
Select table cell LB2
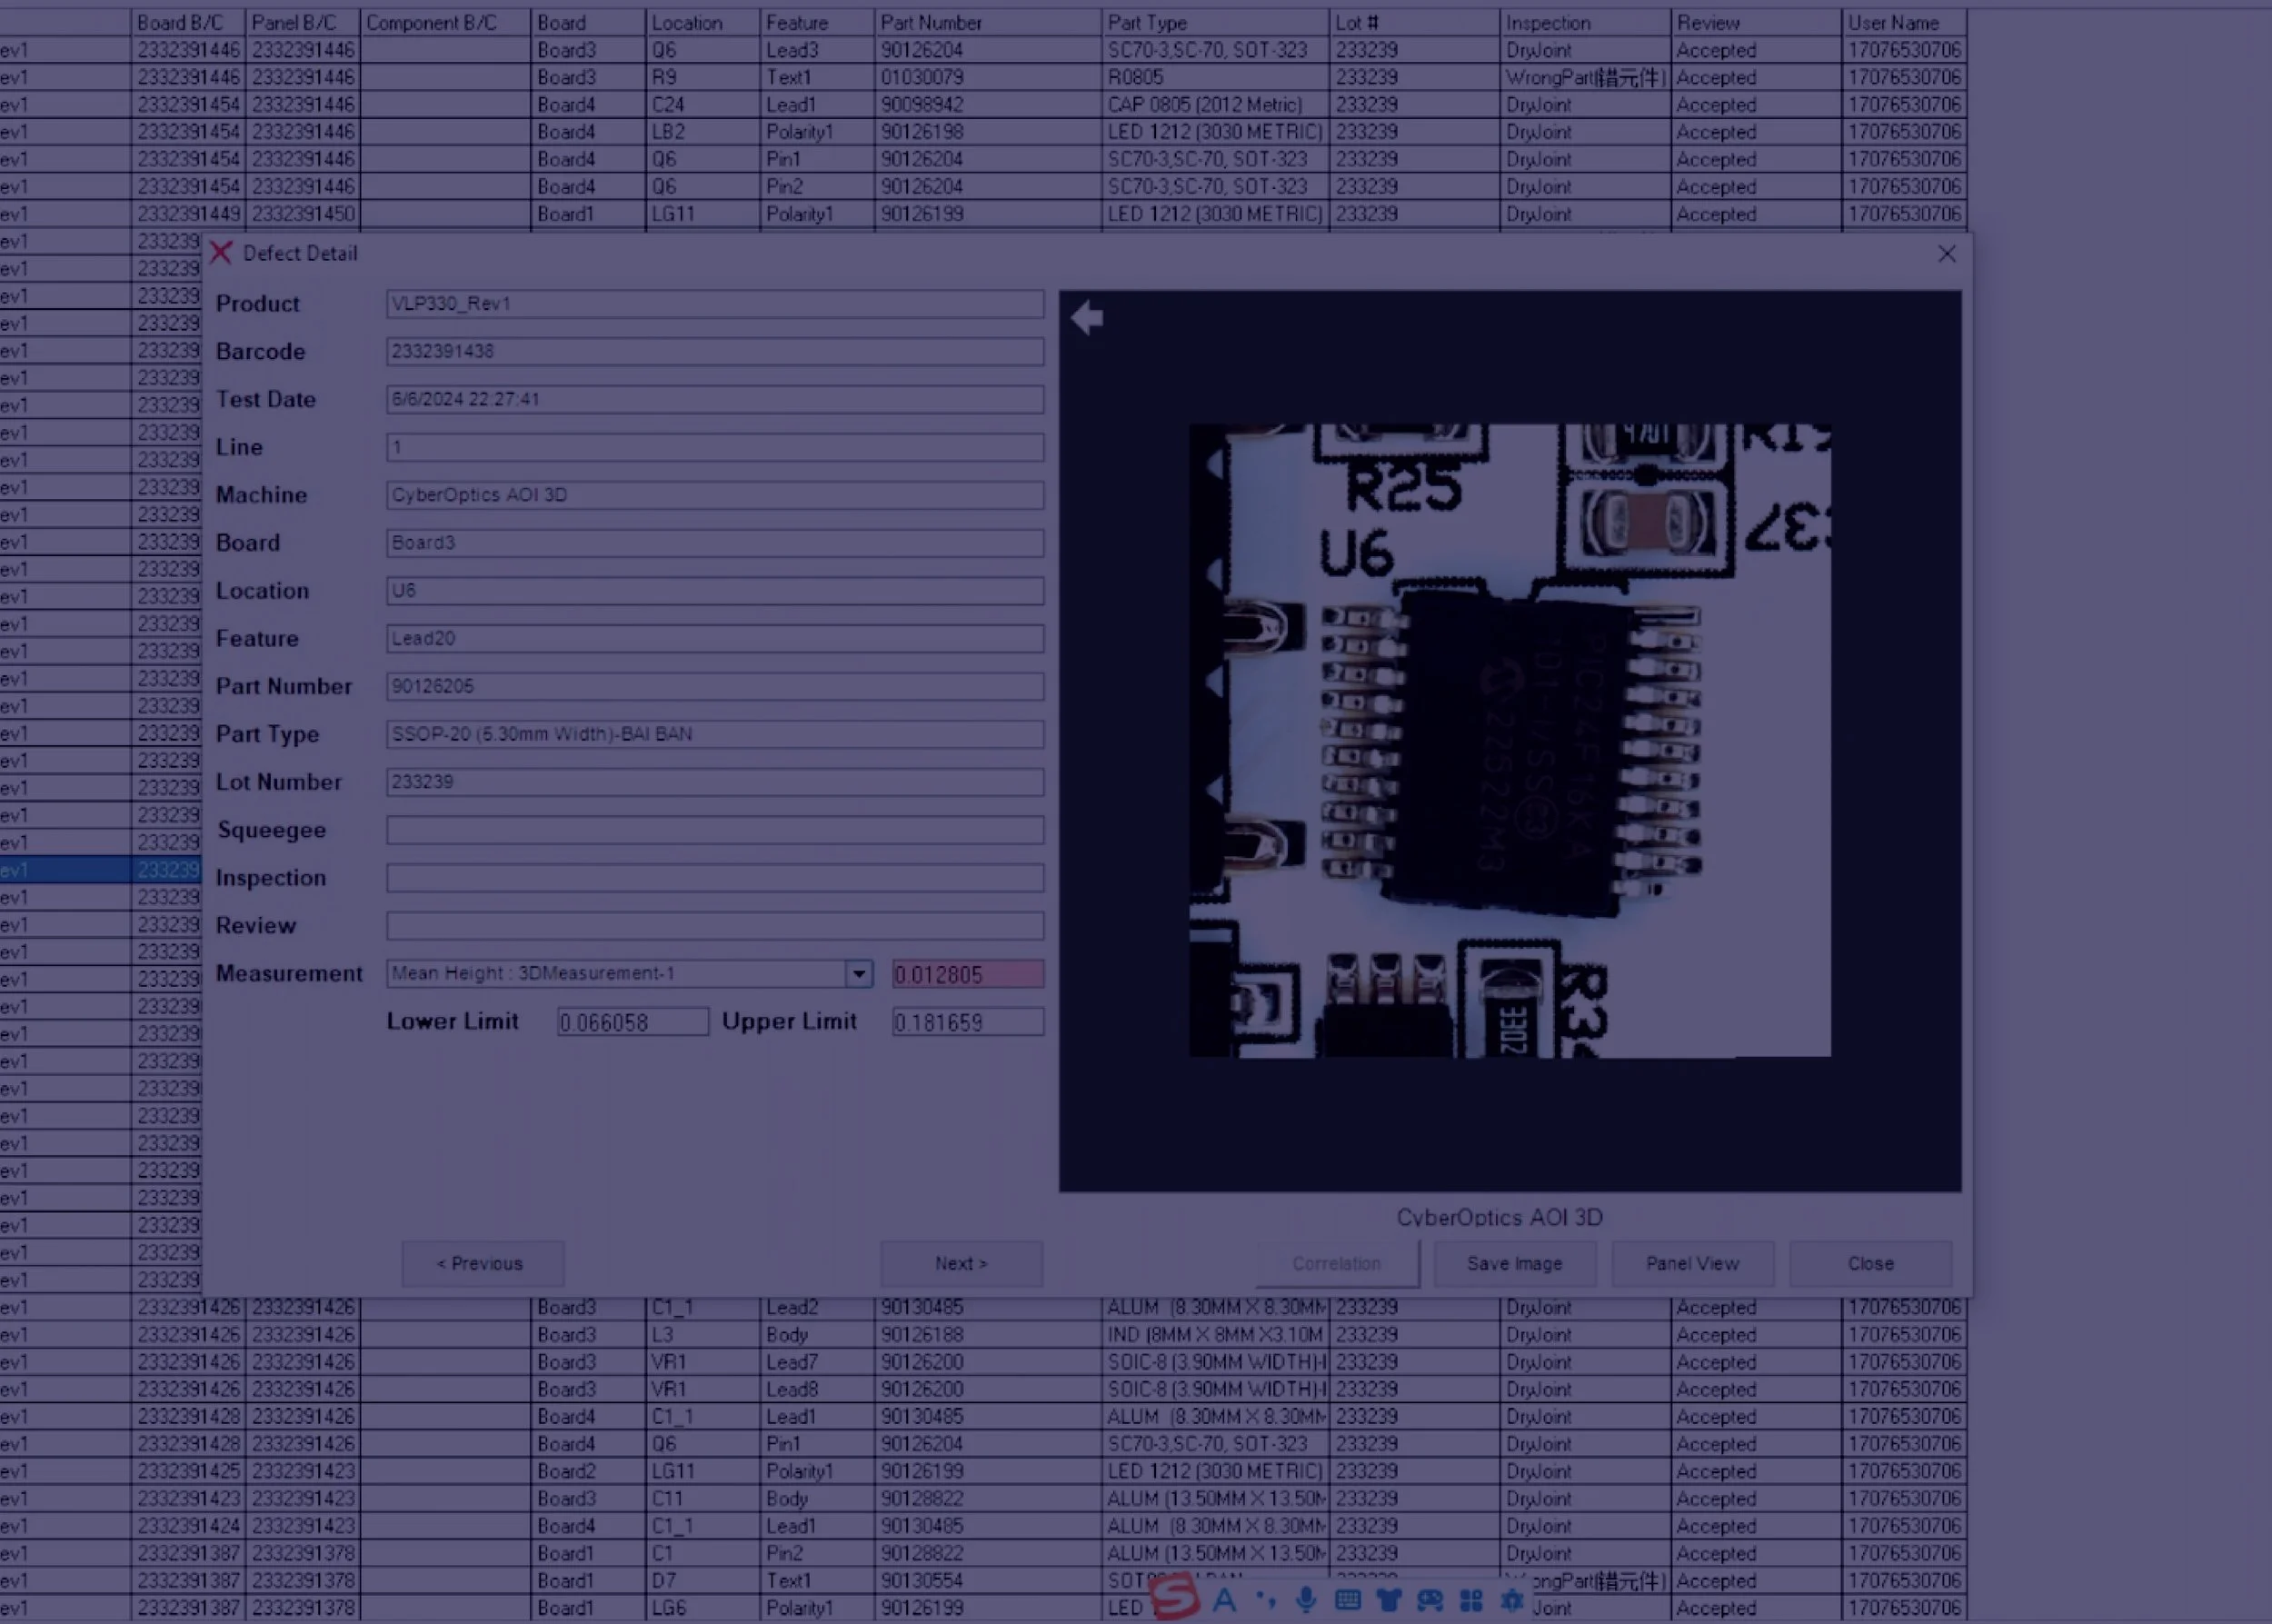pos(703,132)
